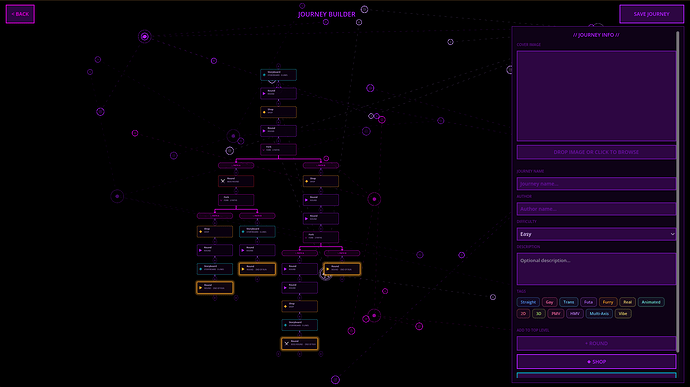Select the Drop node between the first two Round nodes
This screenshot has width=690, height=387.
(x=278, y=112)
